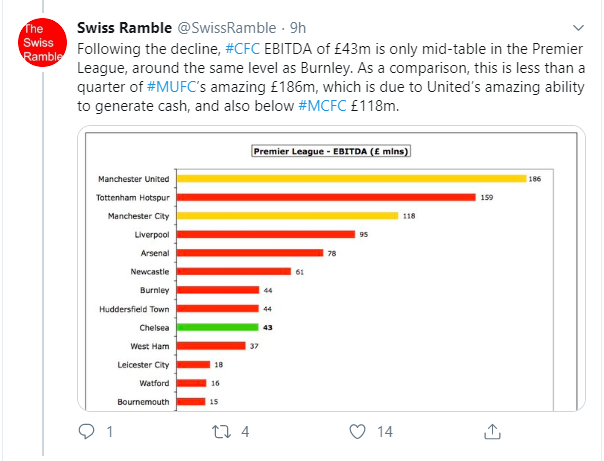The width and height of the screenshot is (604, 461).
Task: Like the tweet with heart icon
Action: pyautogui.click(x=359, y=431)
